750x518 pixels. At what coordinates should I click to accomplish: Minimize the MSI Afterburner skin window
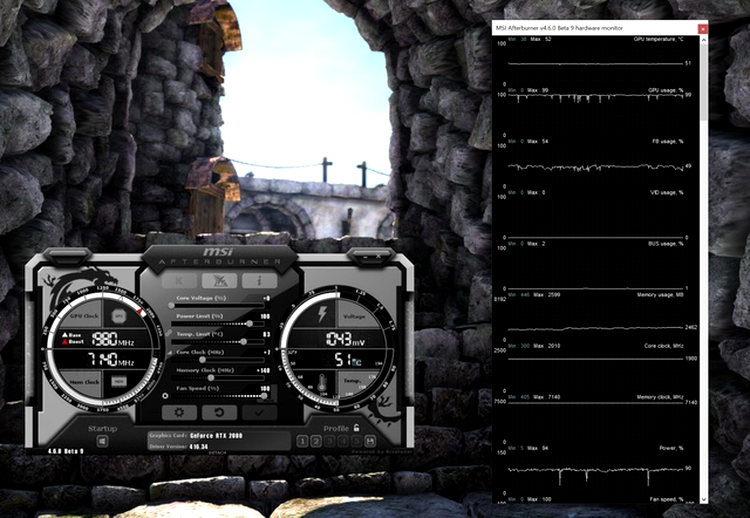click(366, 257)
